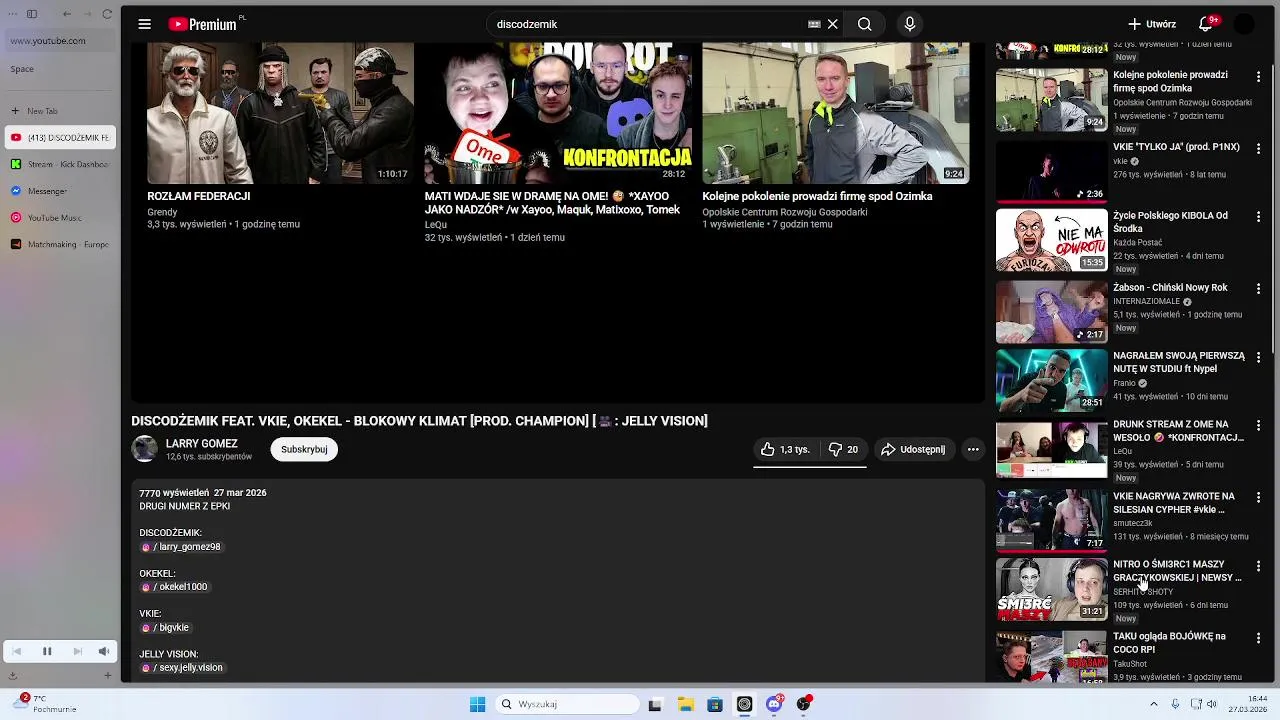
Task: Click the www.youtube.com address bar
Action: (x=60, y=41)
